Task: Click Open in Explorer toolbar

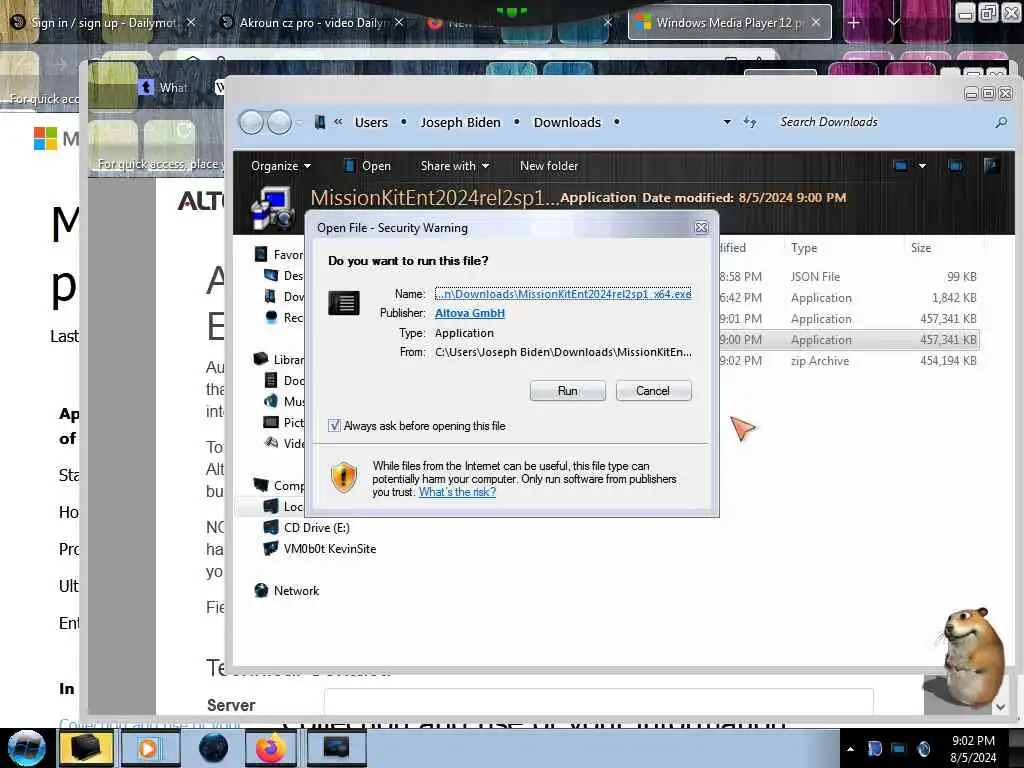Action: coord(368,166)
